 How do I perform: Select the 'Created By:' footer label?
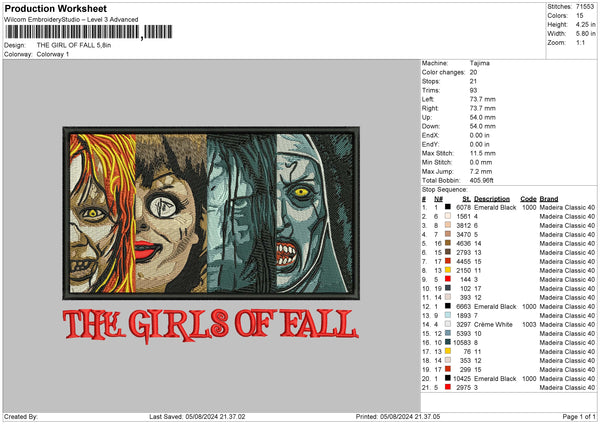click(21, 416)
